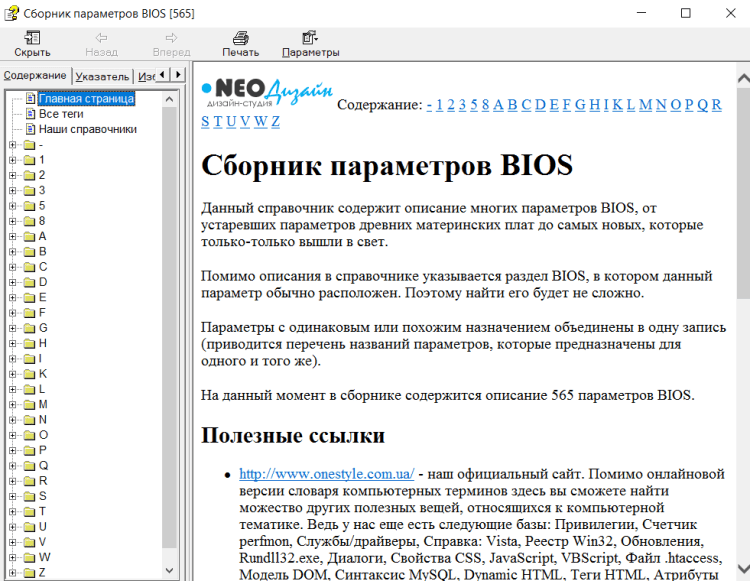
Task: Expand the "K" folder node
Action: tap(13, 374)
